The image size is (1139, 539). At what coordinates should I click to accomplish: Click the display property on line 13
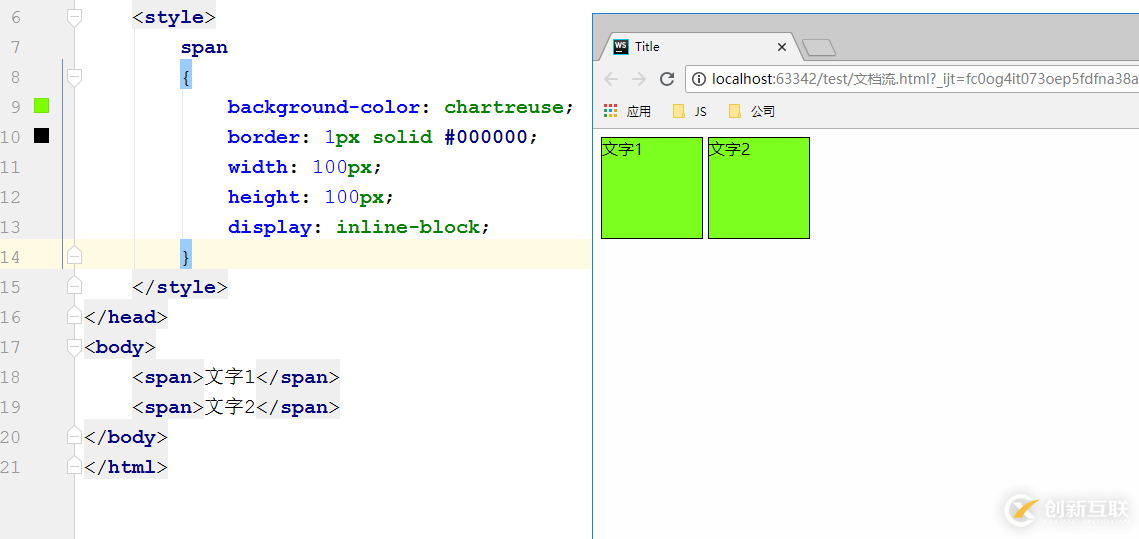[x=269, y=227]
